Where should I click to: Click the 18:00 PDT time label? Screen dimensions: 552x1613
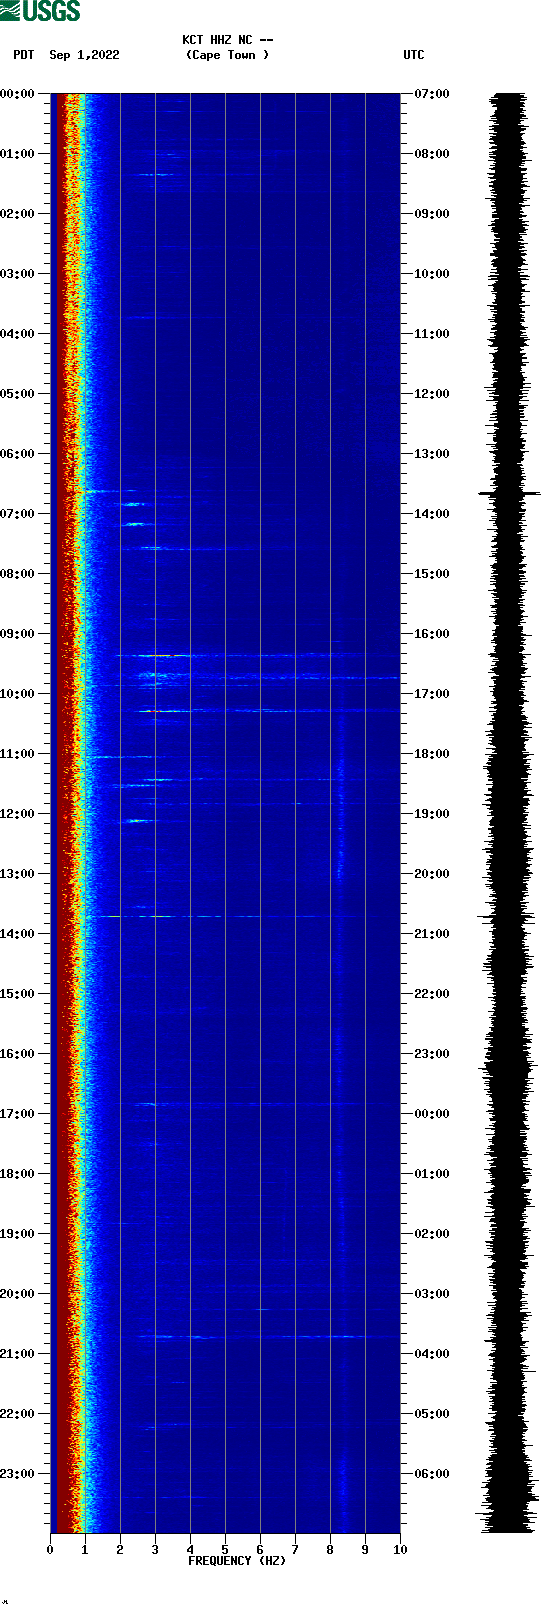[x=17, y=1174]
